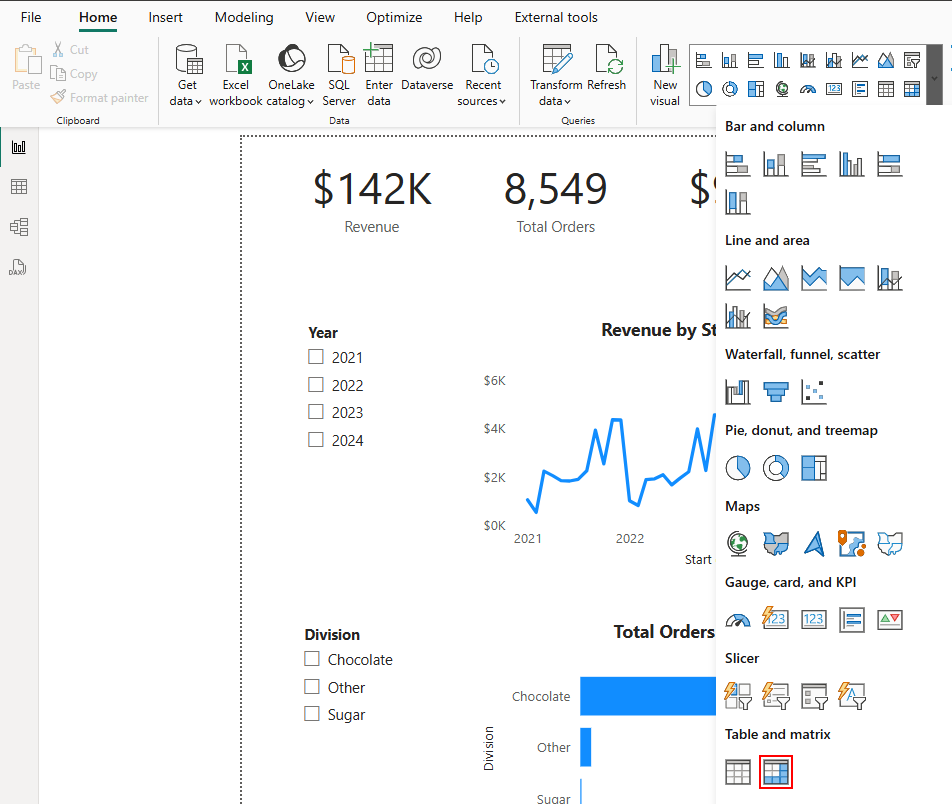Choose the scatter chart in the Waterfall section
952x804 pixels.
tap(814, 392)
